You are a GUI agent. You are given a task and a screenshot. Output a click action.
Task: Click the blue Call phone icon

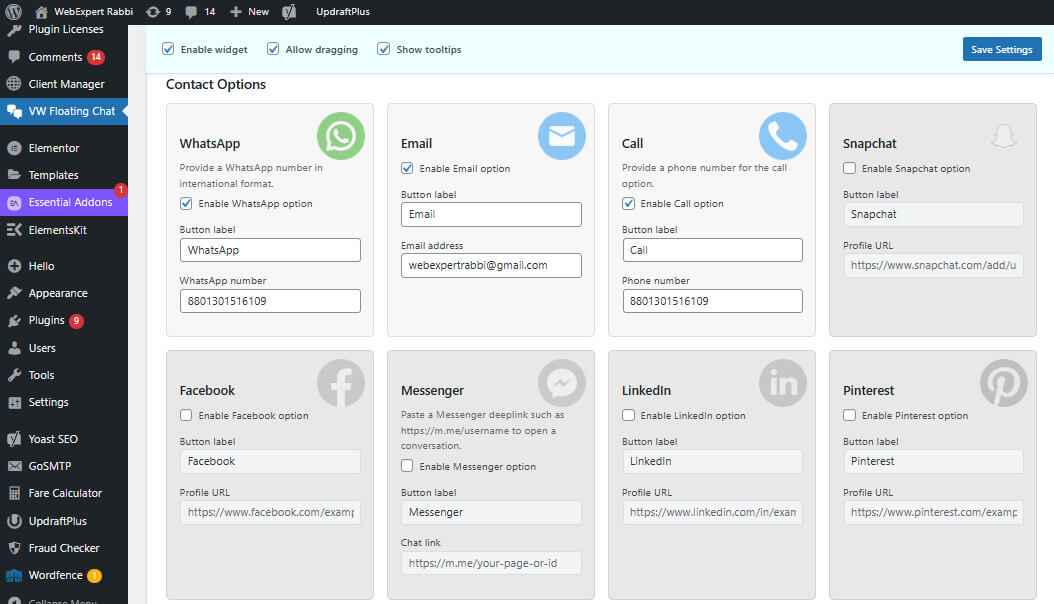coord(782,136)
